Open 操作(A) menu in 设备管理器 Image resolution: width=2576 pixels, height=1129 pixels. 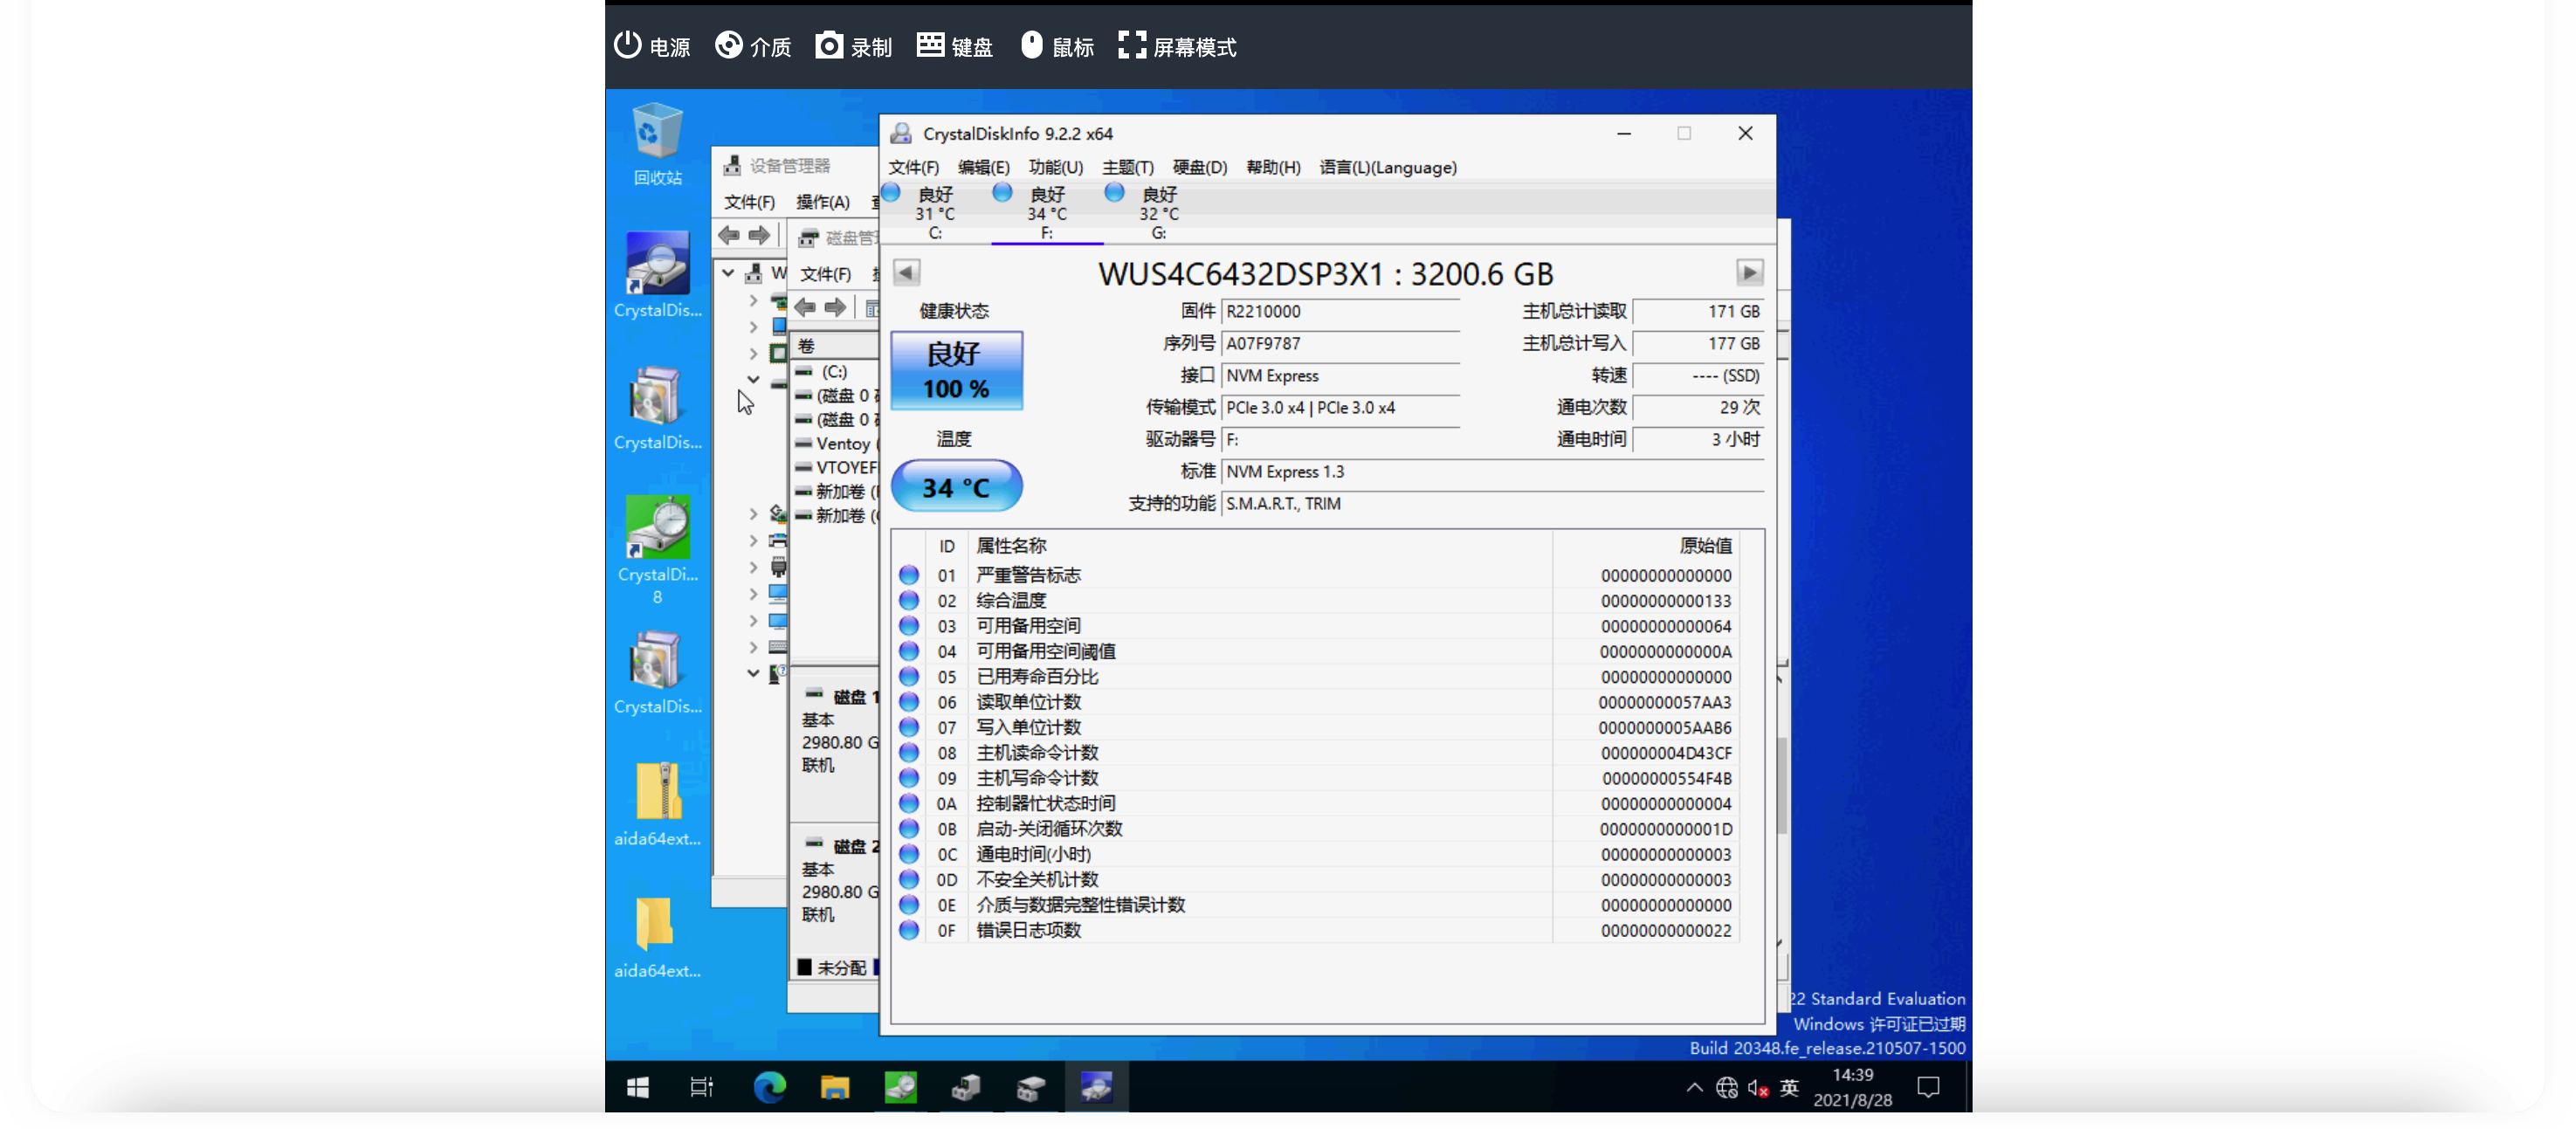click(x=822, y=202)
